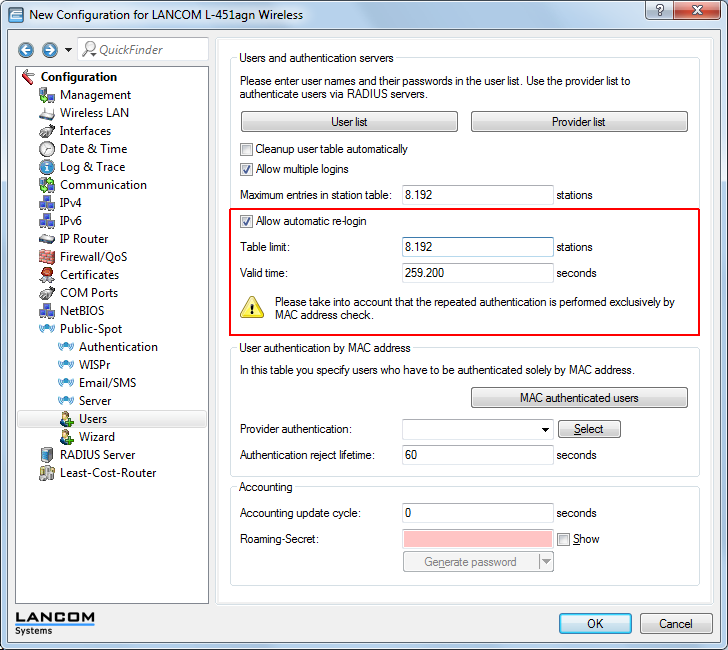The width and height of the screenshot is (728, 650).
Task: Enable Cleanup user table automatically
Action: [247, 149]
